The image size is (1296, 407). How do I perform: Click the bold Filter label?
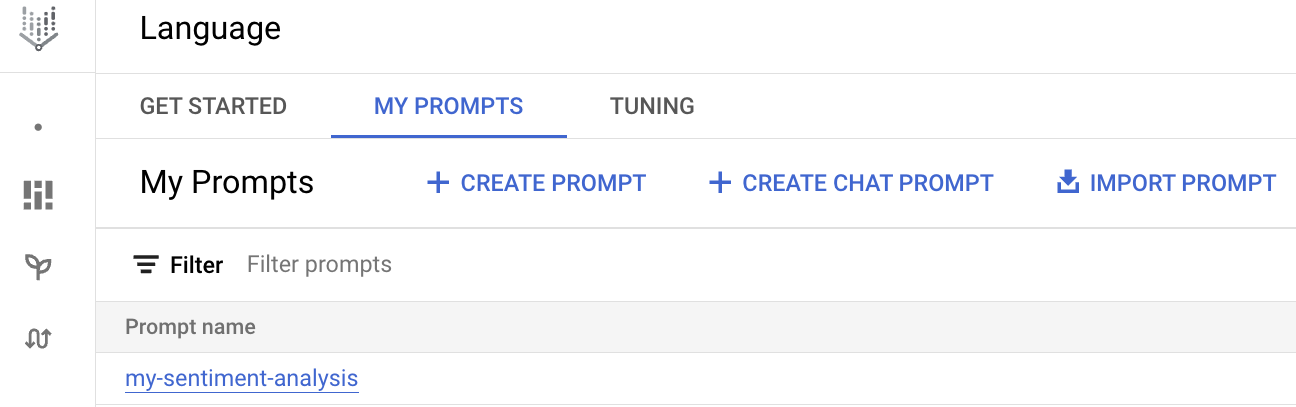click(x=196, y=265)
